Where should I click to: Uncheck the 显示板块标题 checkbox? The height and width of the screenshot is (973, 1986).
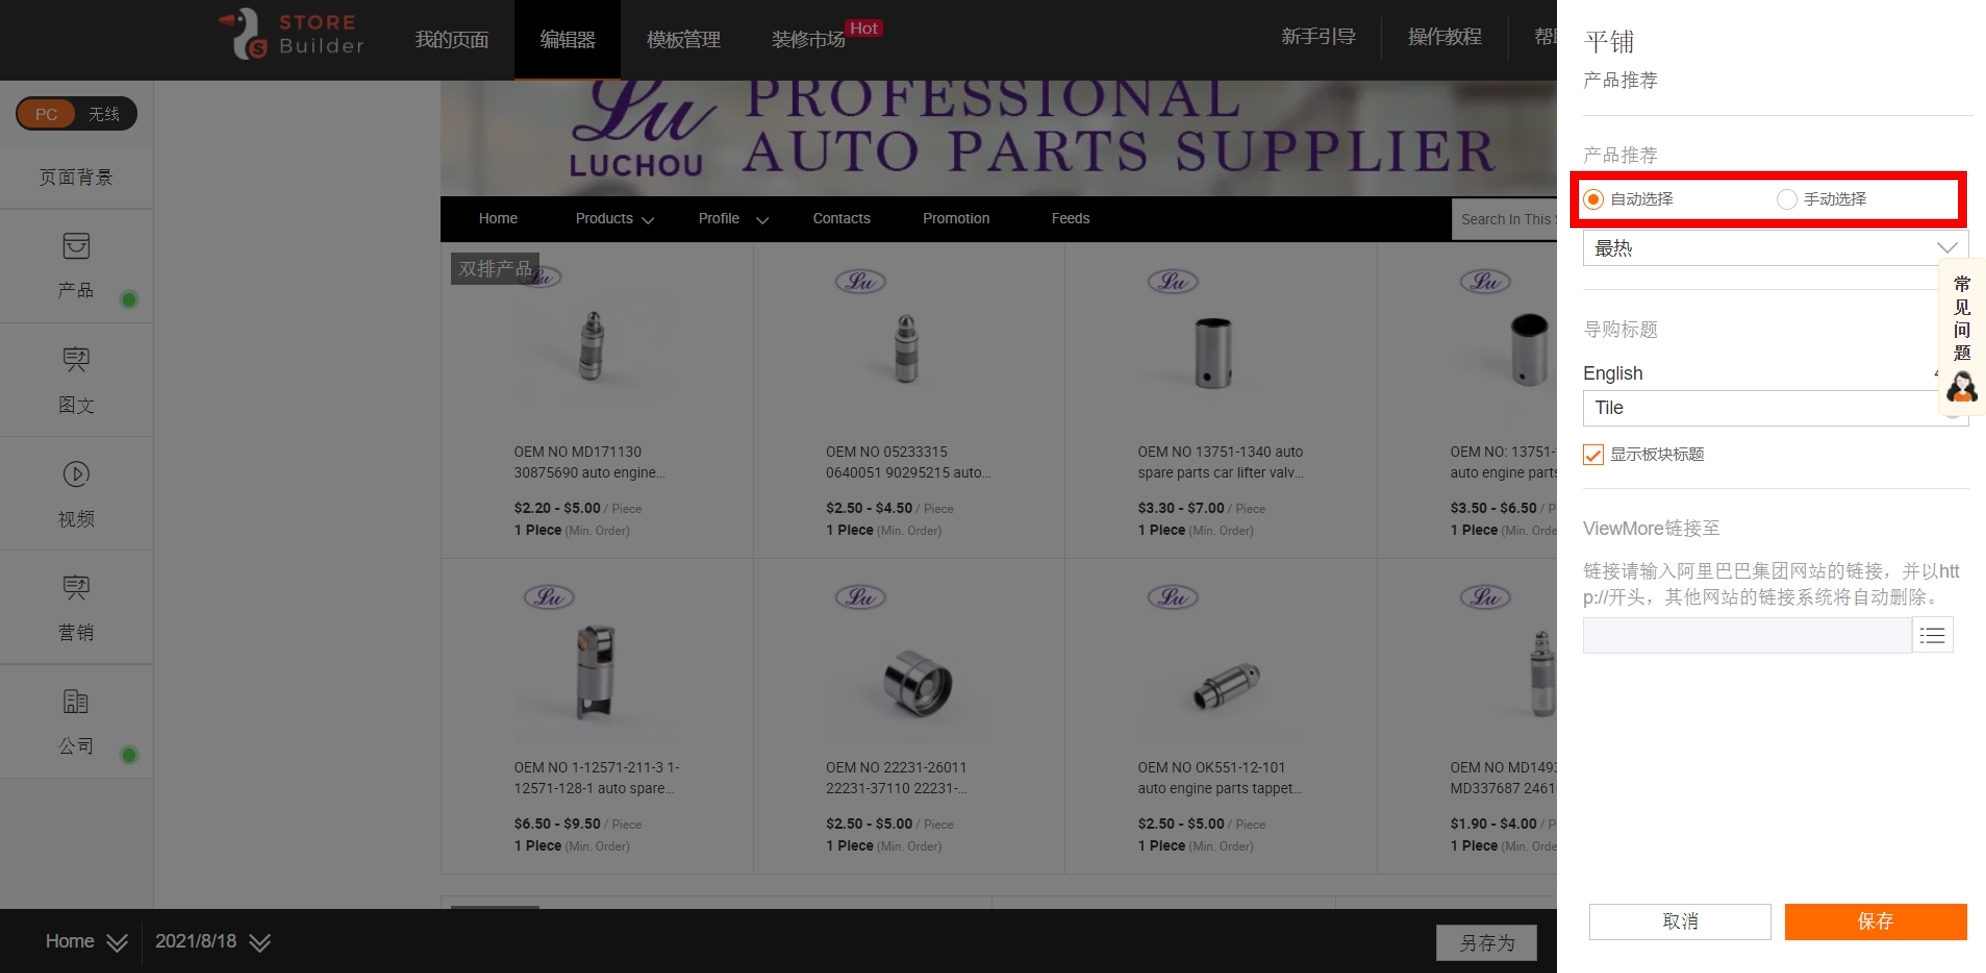(1593, 454)
